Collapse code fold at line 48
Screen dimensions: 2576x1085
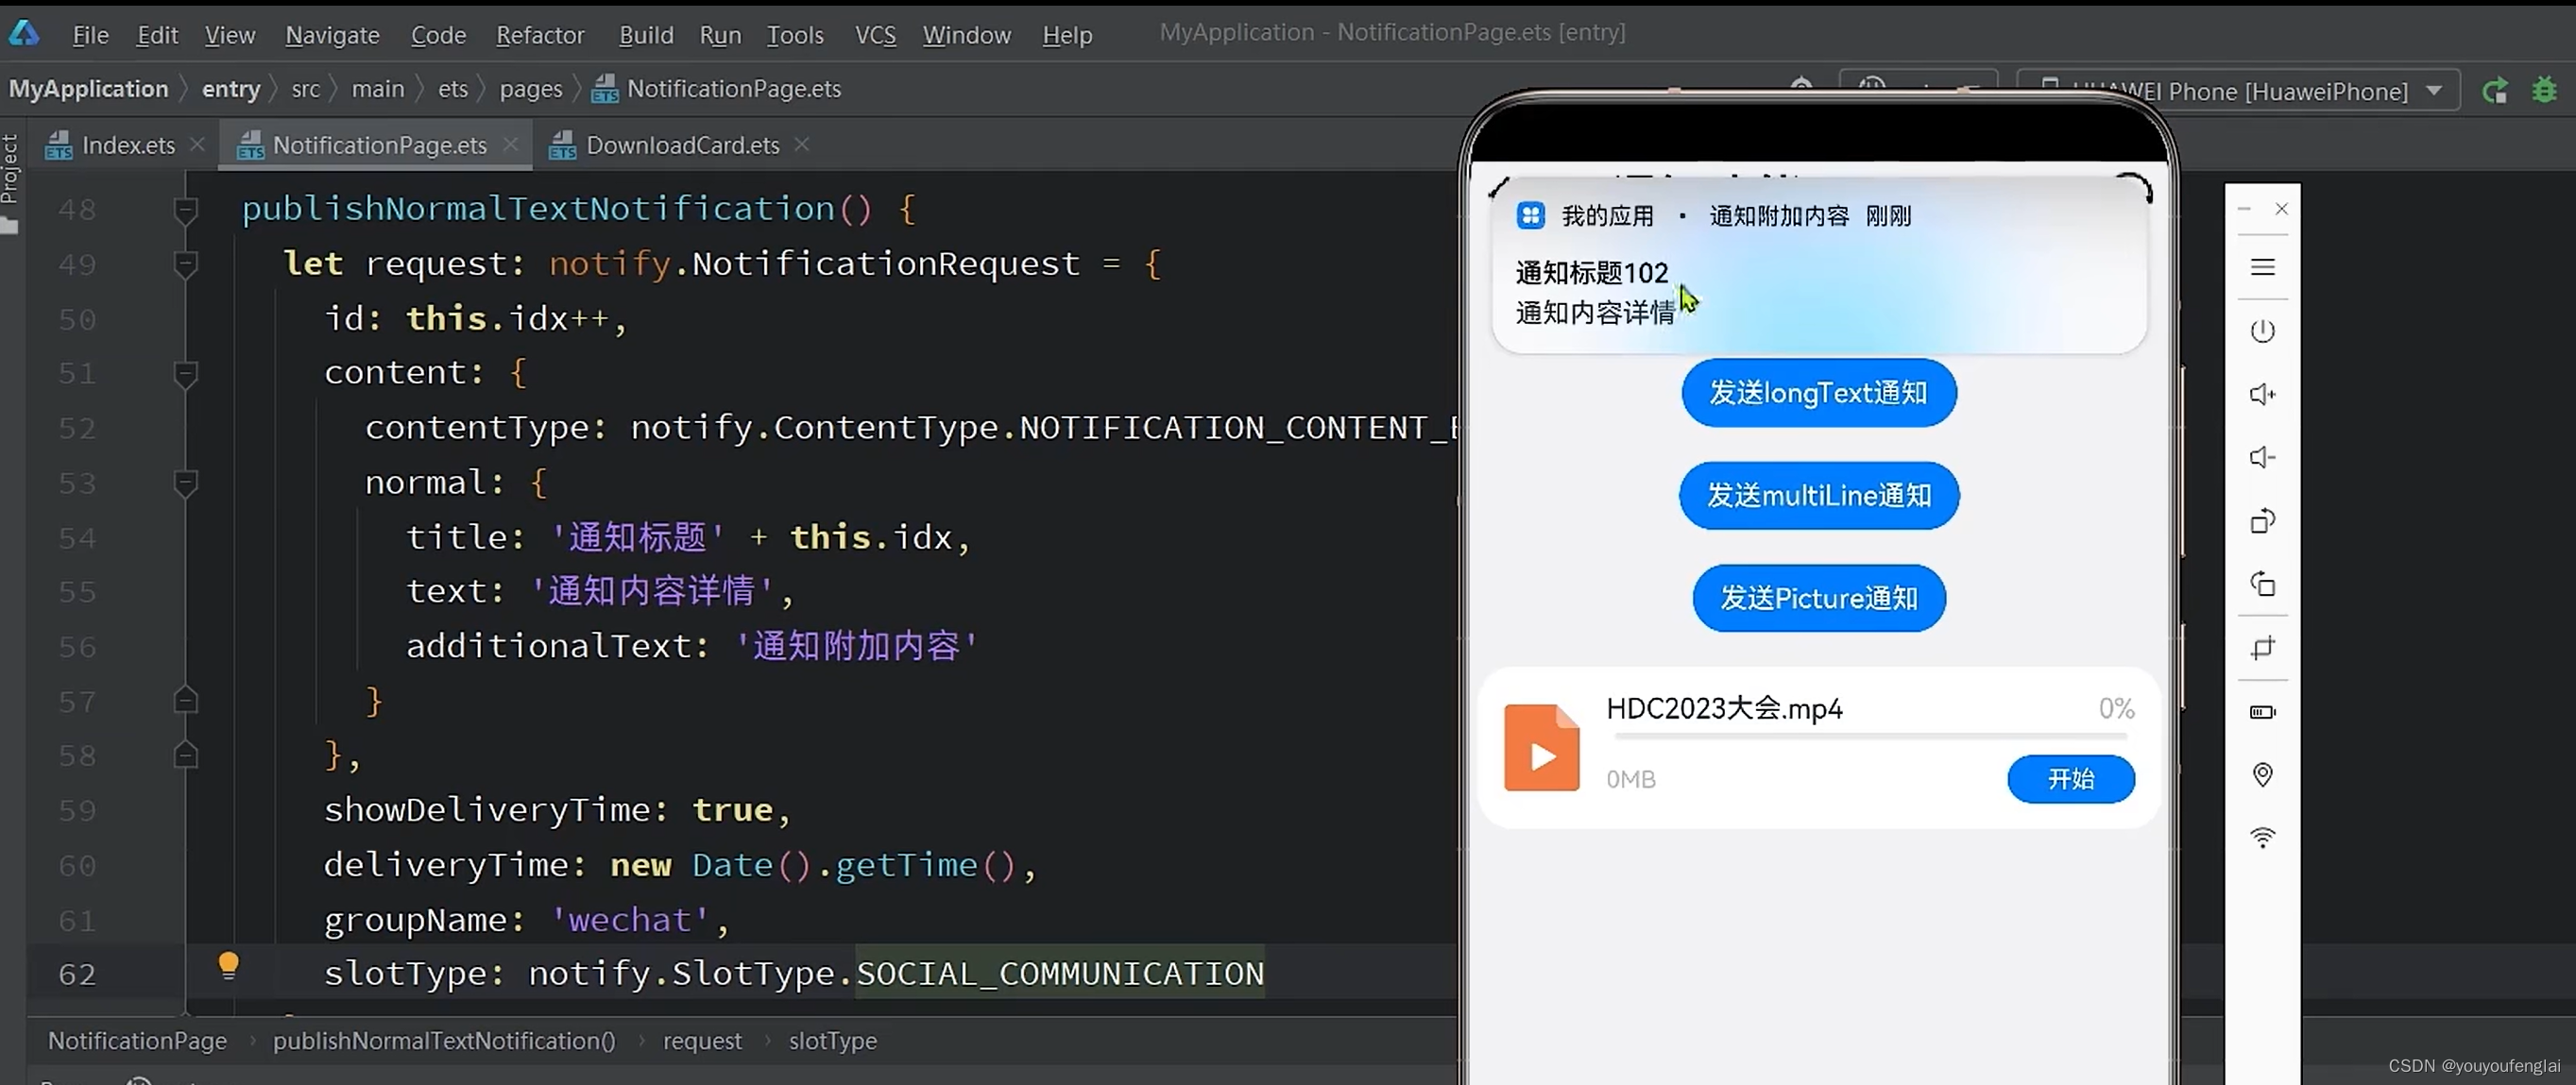click(185, 210)
